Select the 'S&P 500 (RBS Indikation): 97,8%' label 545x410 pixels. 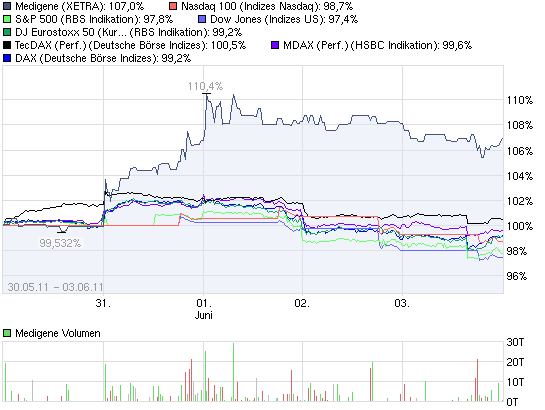coord(94,19)
